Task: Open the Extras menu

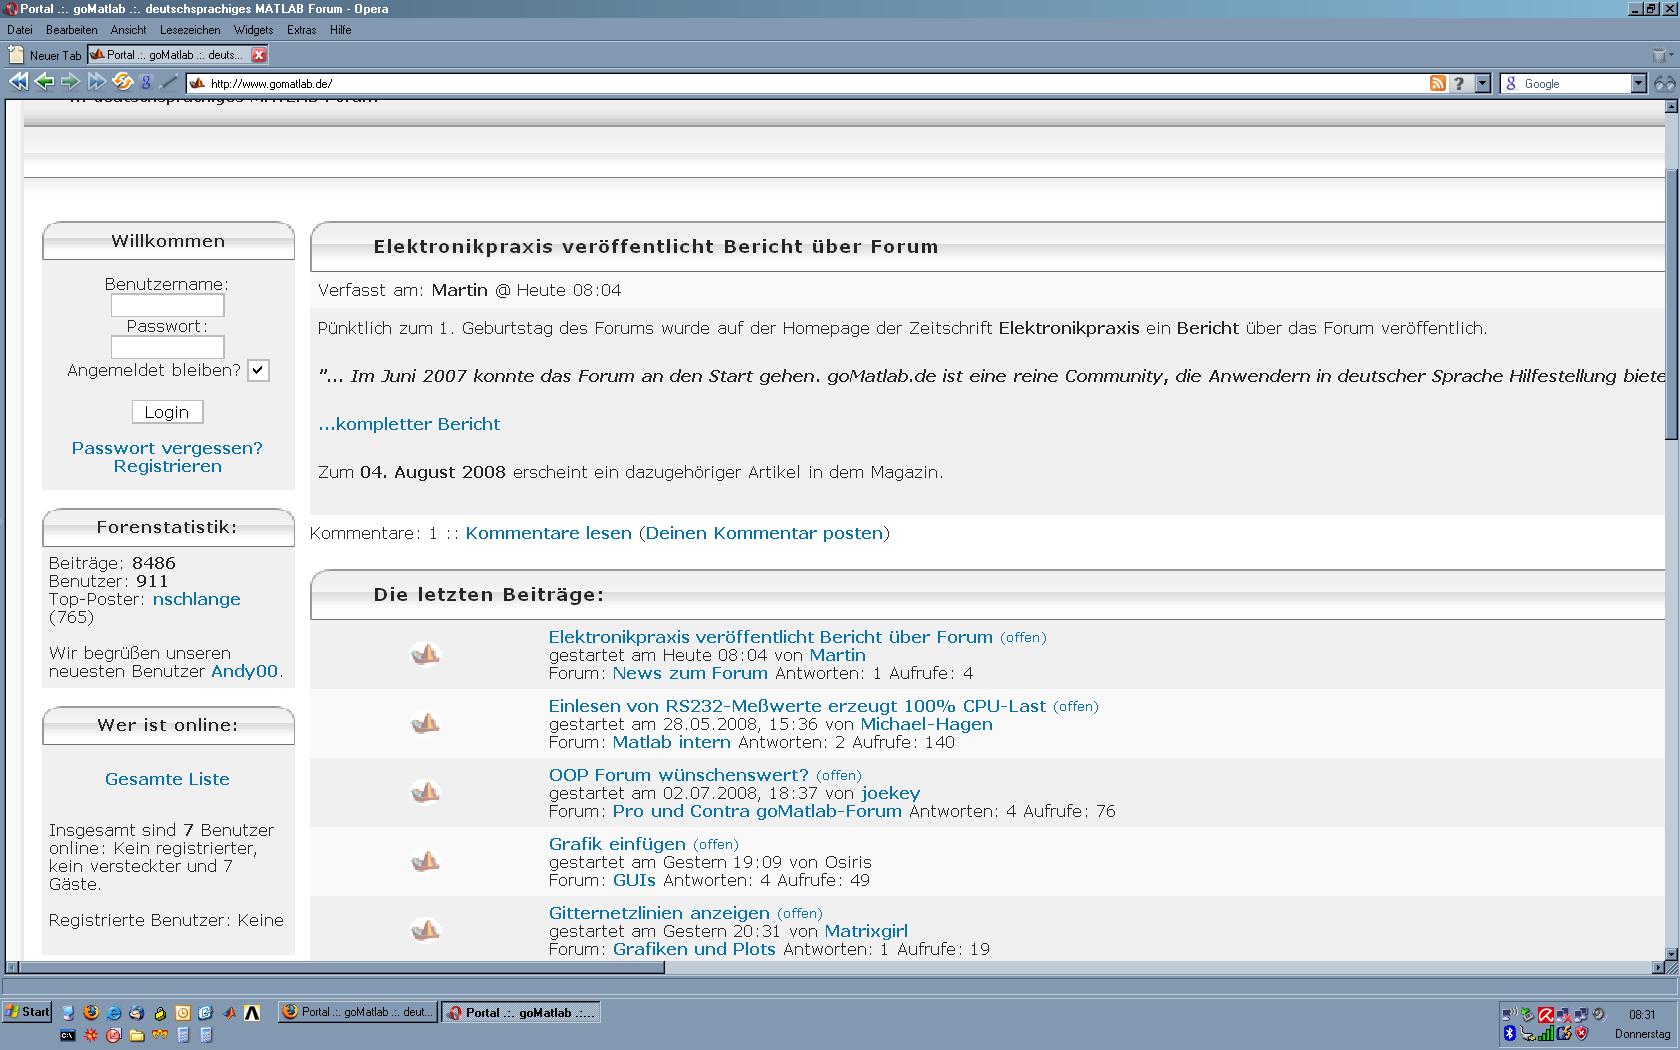Action: 301,30
